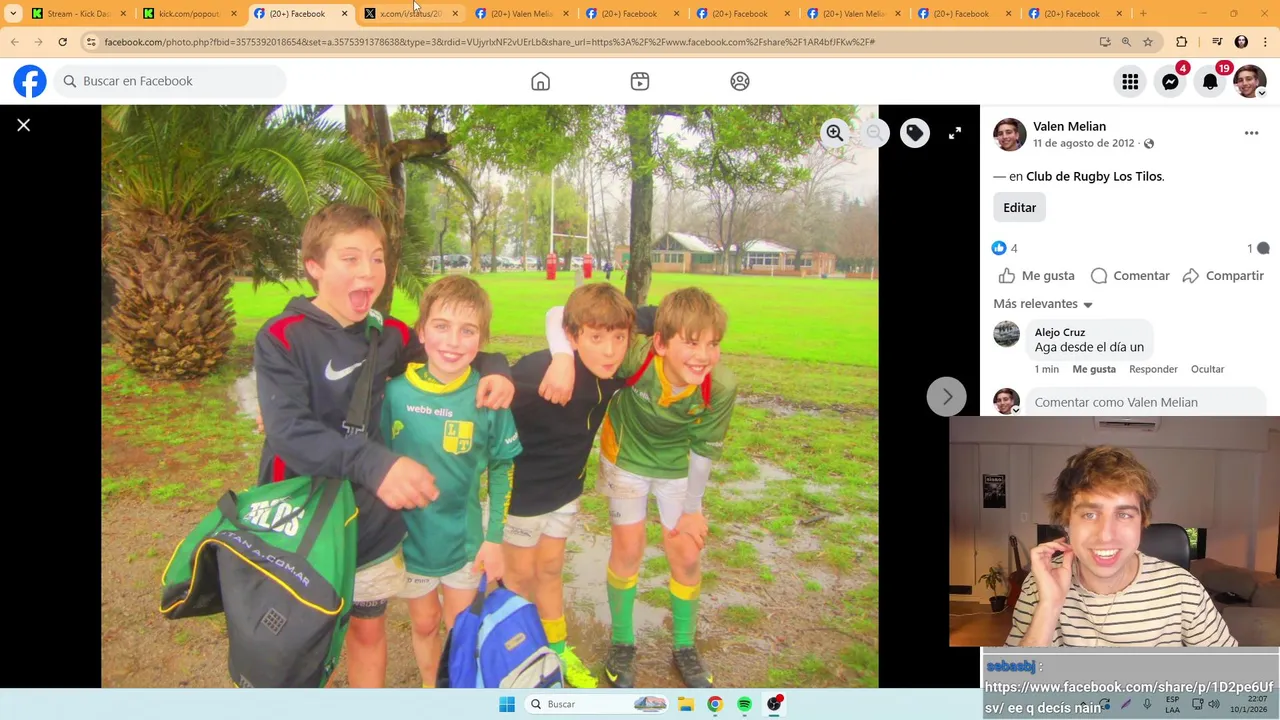Screen dimensions: 1280x720
Task: Hide the comment with Ocultar
Action: point(1207,369)
